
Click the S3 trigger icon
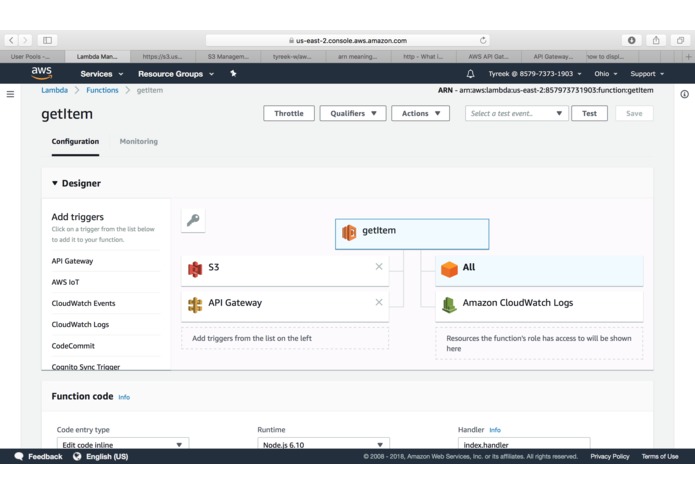click(x=195, y=269)
